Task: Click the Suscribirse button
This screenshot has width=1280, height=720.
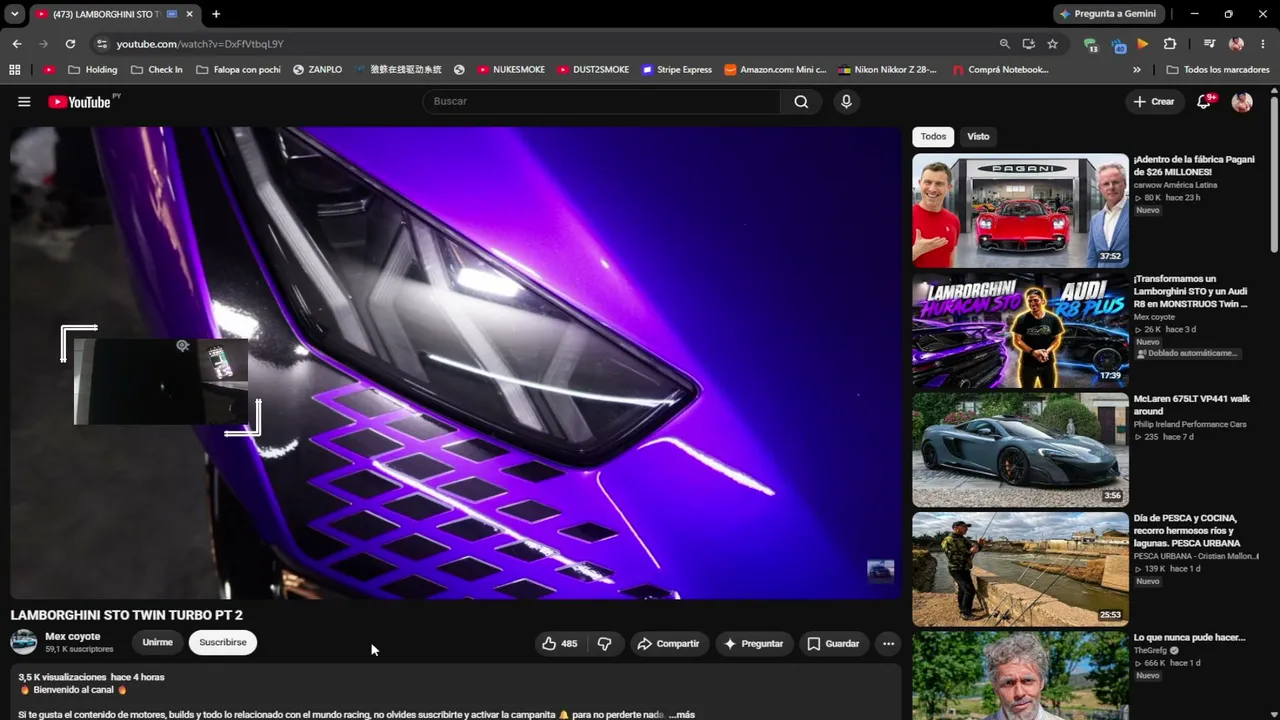Action: [223, 643]
